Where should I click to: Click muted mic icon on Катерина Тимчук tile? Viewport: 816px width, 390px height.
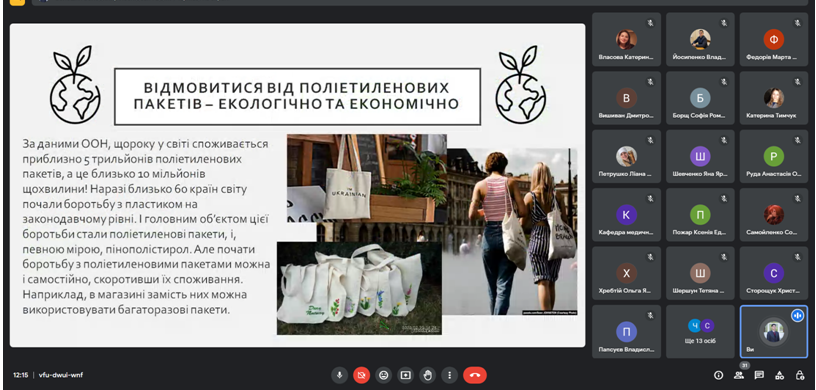[x=797, y=82]
